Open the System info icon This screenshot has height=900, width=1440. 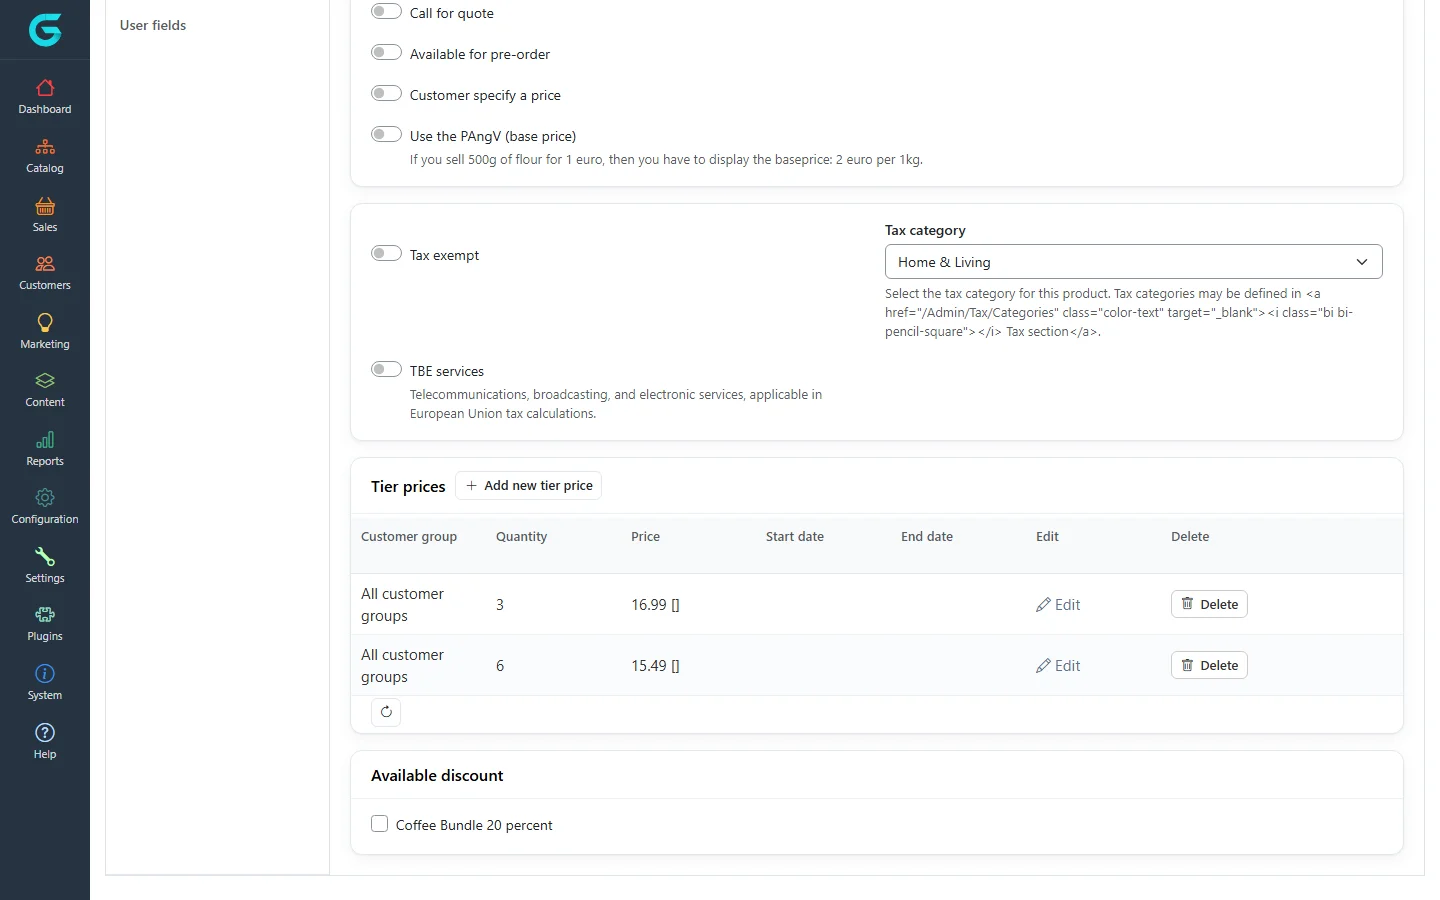point(45,674)
